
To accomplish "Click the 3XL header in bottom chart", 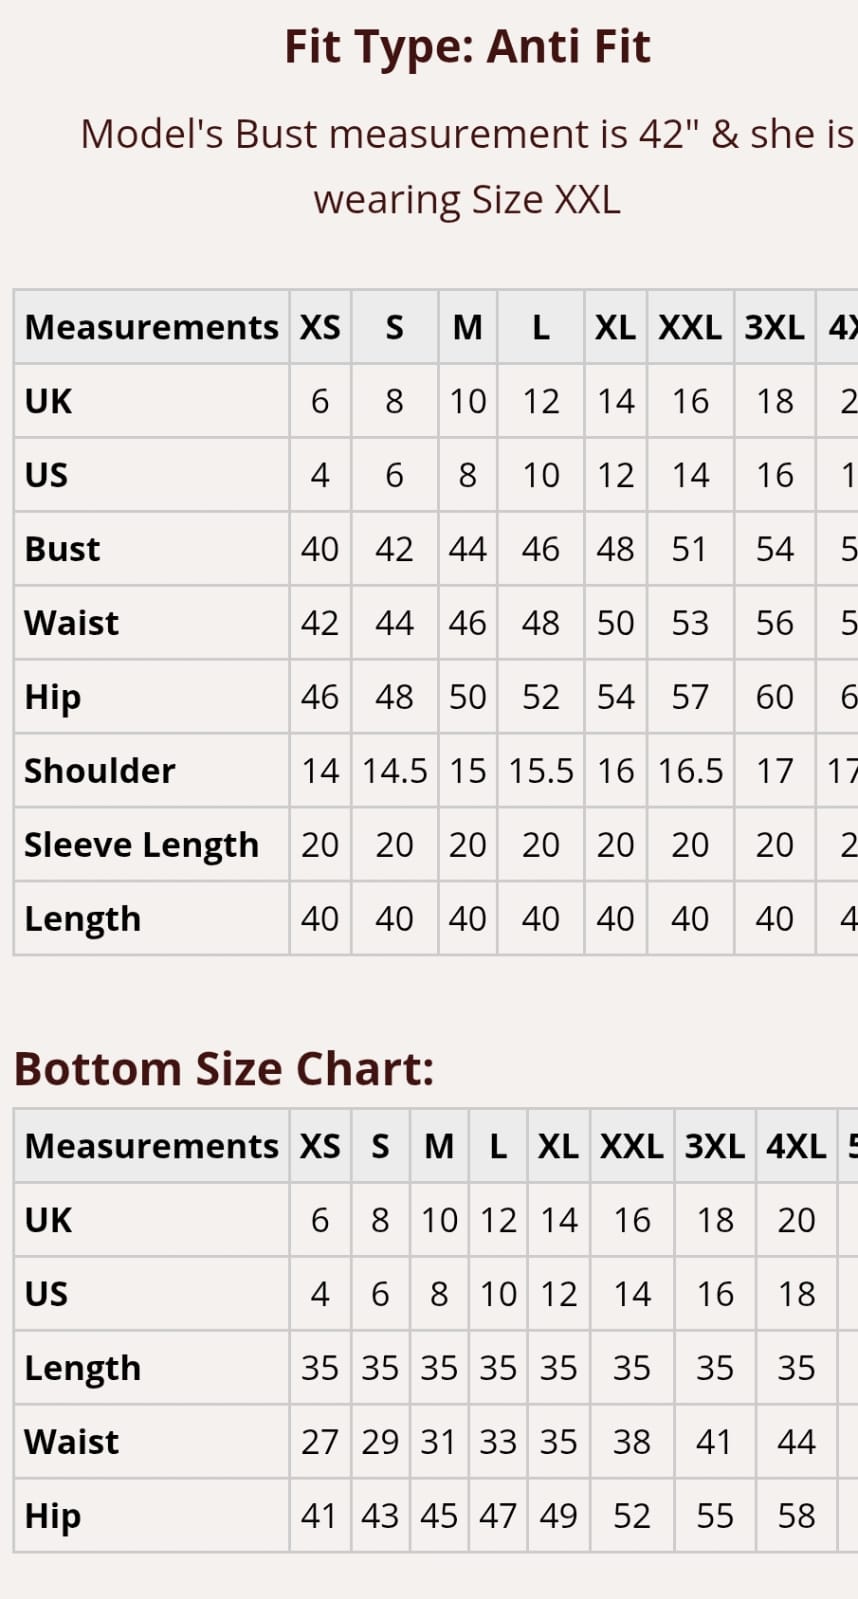I will (x=715, y=1146).
